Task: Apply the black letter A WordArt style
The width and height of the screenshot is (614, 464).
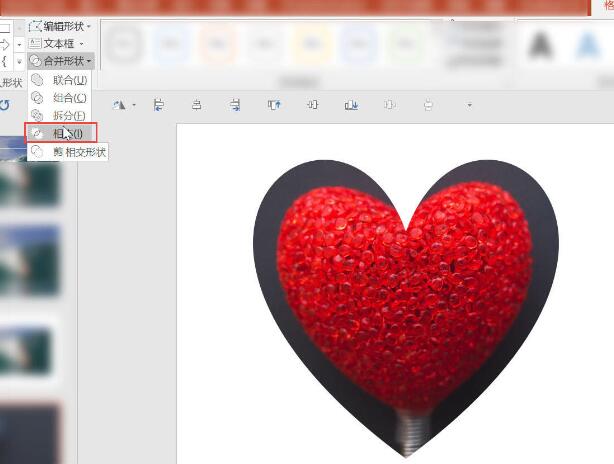Action: [541, 45]
